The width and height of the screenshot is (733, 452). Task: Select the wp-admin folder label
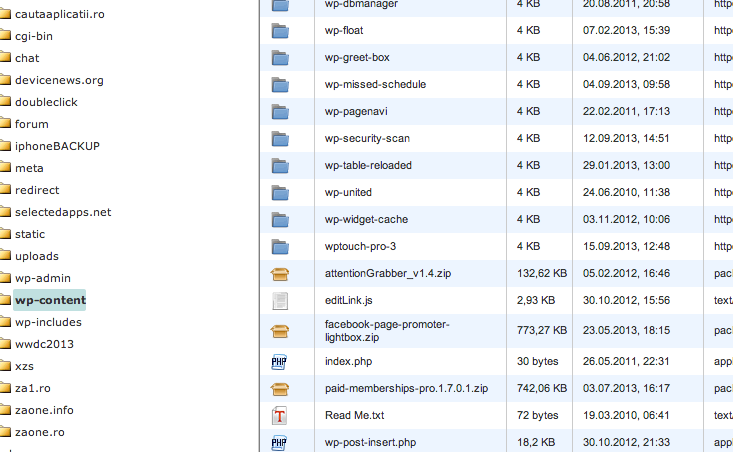click(43, 278)
